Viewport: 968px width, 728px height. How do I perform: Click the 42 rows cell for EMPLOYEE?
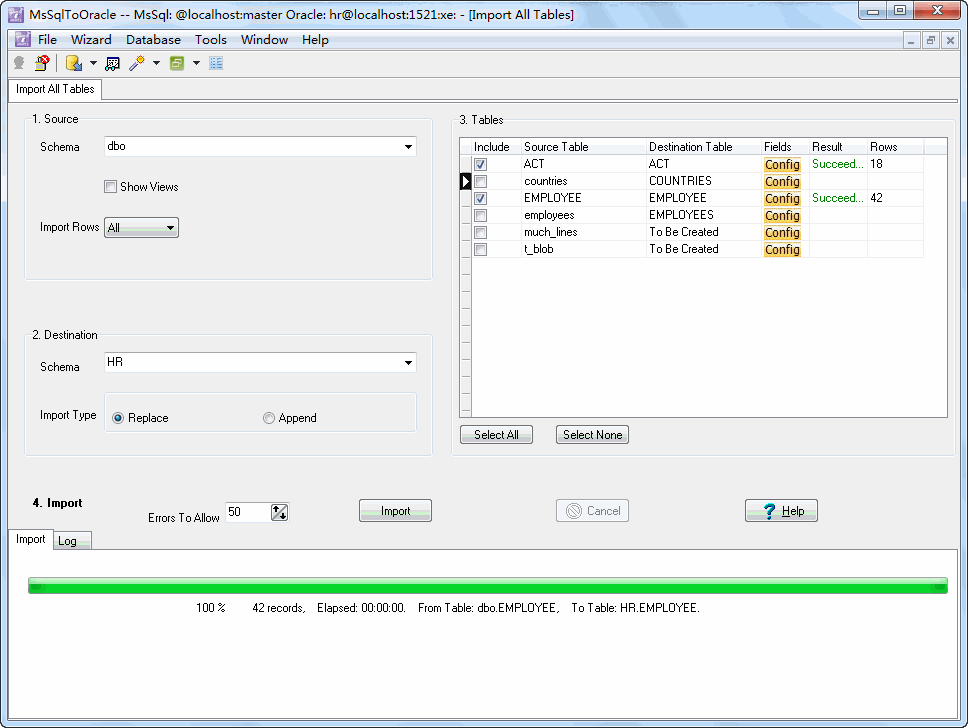pos(895,198)
